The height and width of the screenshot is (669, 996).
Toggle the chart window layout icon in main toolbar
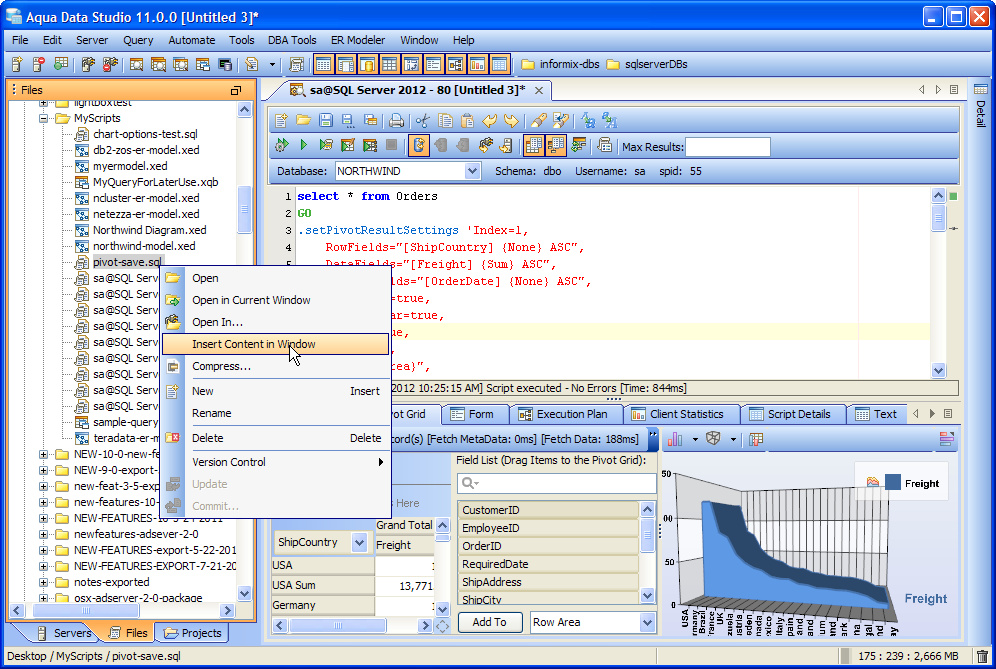coord(477,64)
